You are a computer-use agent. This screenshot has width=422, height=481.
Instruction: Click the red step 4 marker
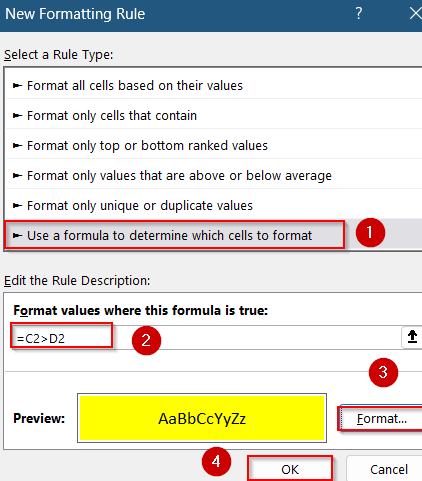pos(216,462)
